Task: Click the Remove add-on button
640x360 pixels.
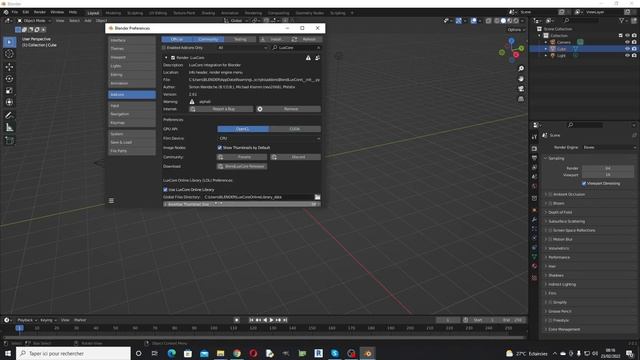Action: (288, 109)
